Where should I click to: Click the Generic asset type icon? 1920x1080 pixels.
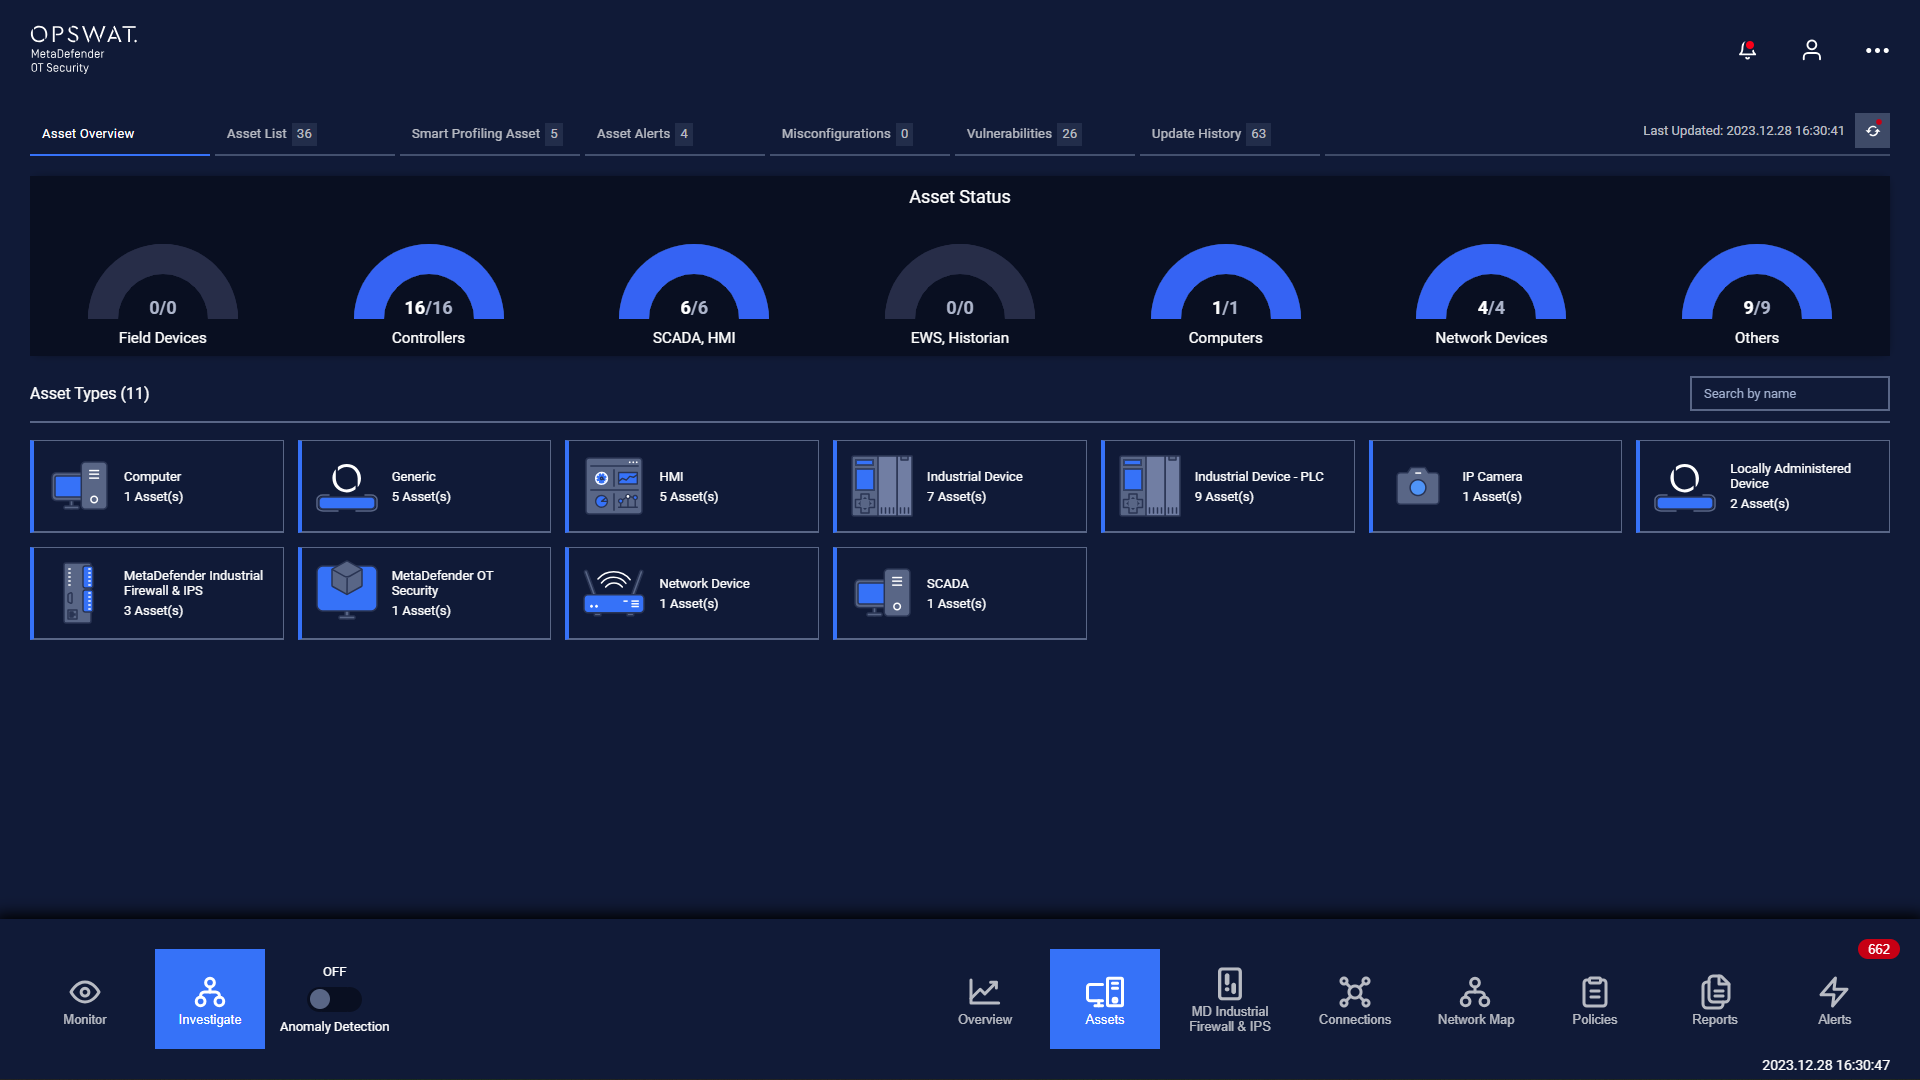(347, 486)
